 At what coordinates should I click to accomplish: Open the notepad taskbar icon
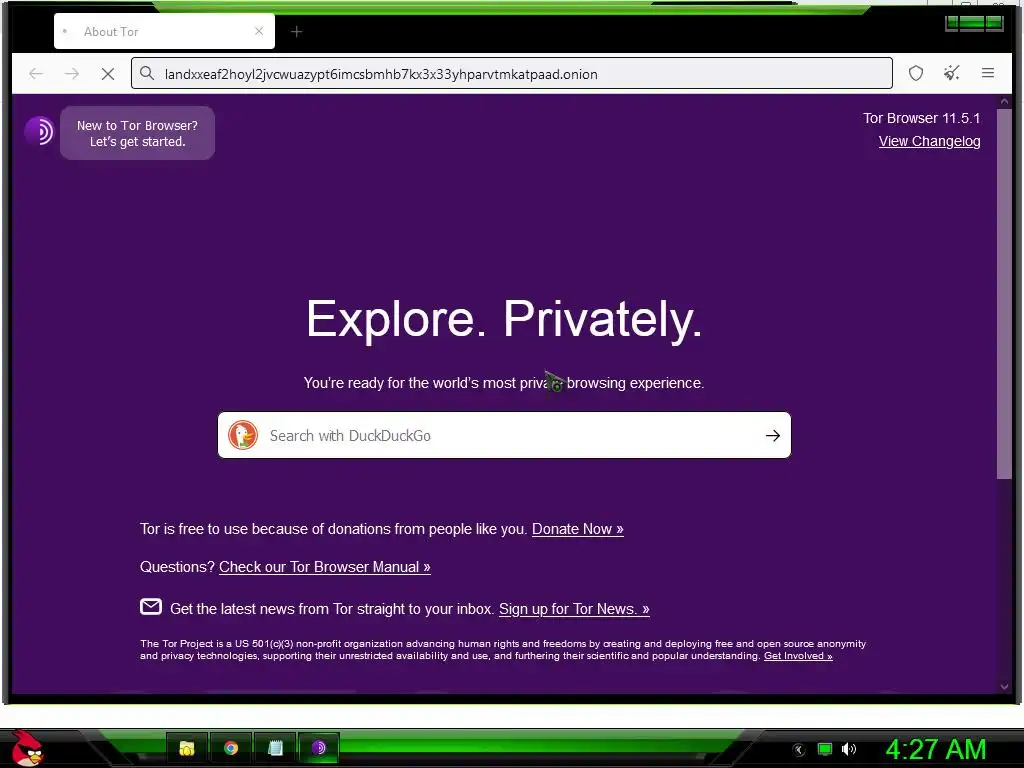(275, 748)
